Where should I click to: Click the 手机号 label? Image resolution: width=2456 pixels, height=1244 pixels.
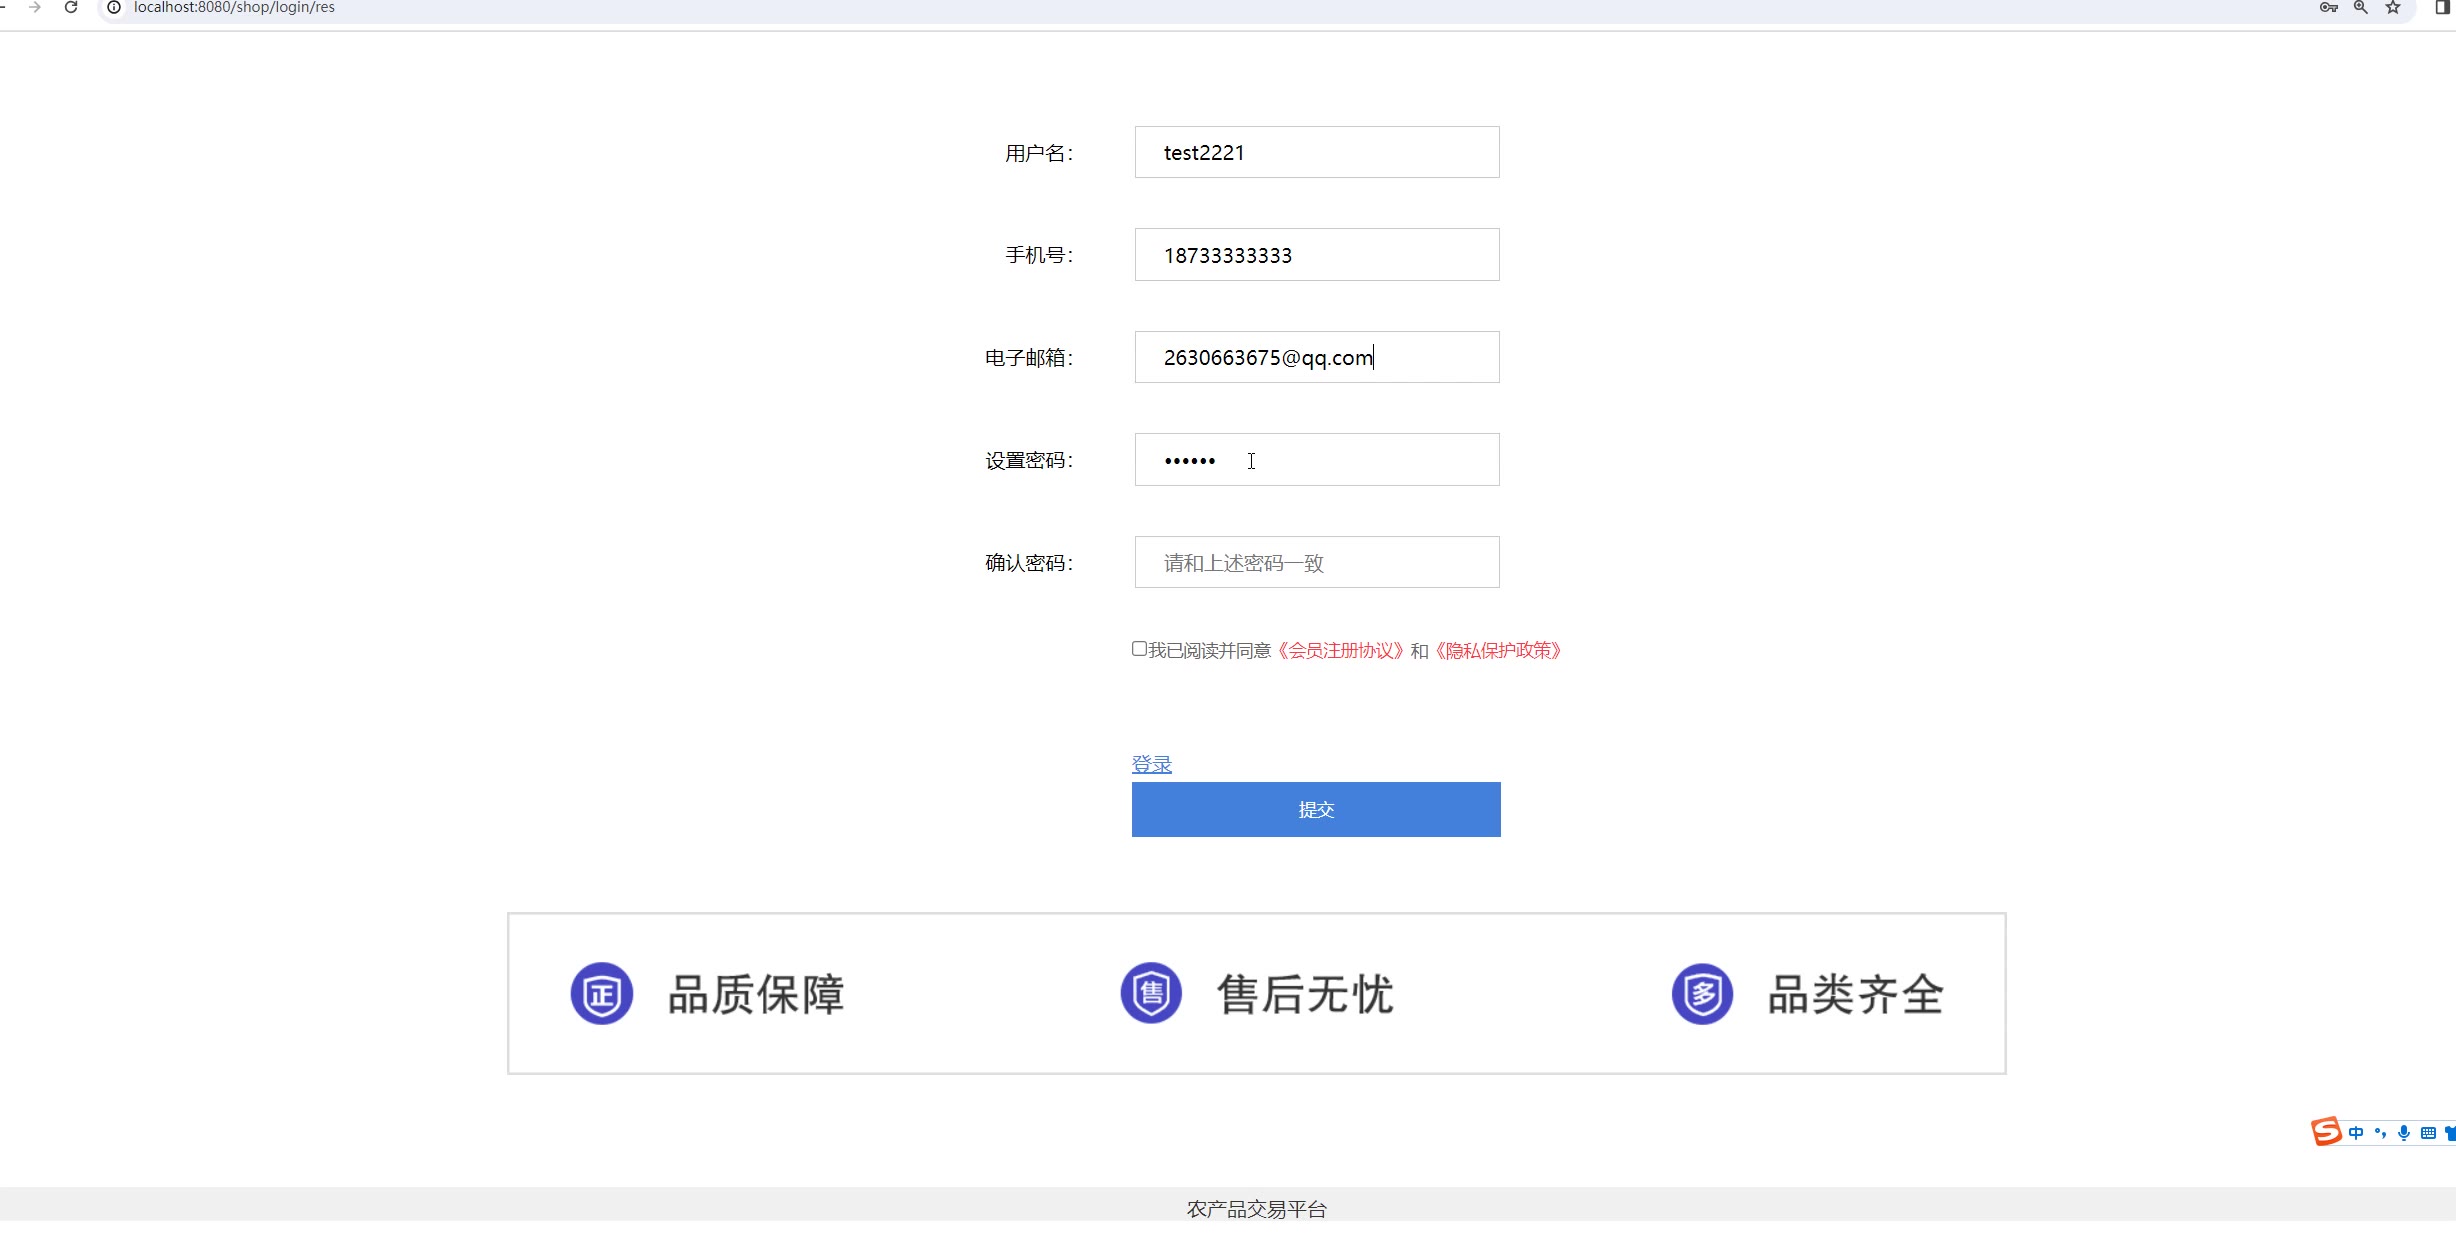click(x=1039, y=255)
